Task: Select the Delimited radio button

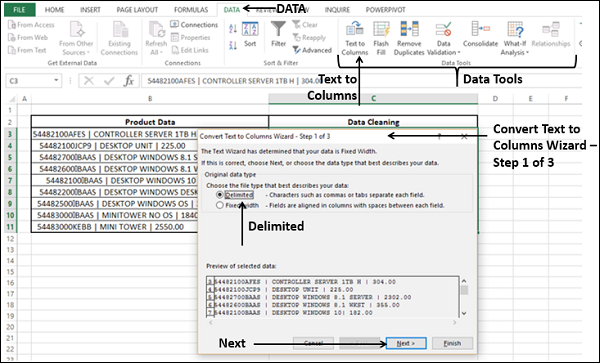Action: [x=220, y=195]
